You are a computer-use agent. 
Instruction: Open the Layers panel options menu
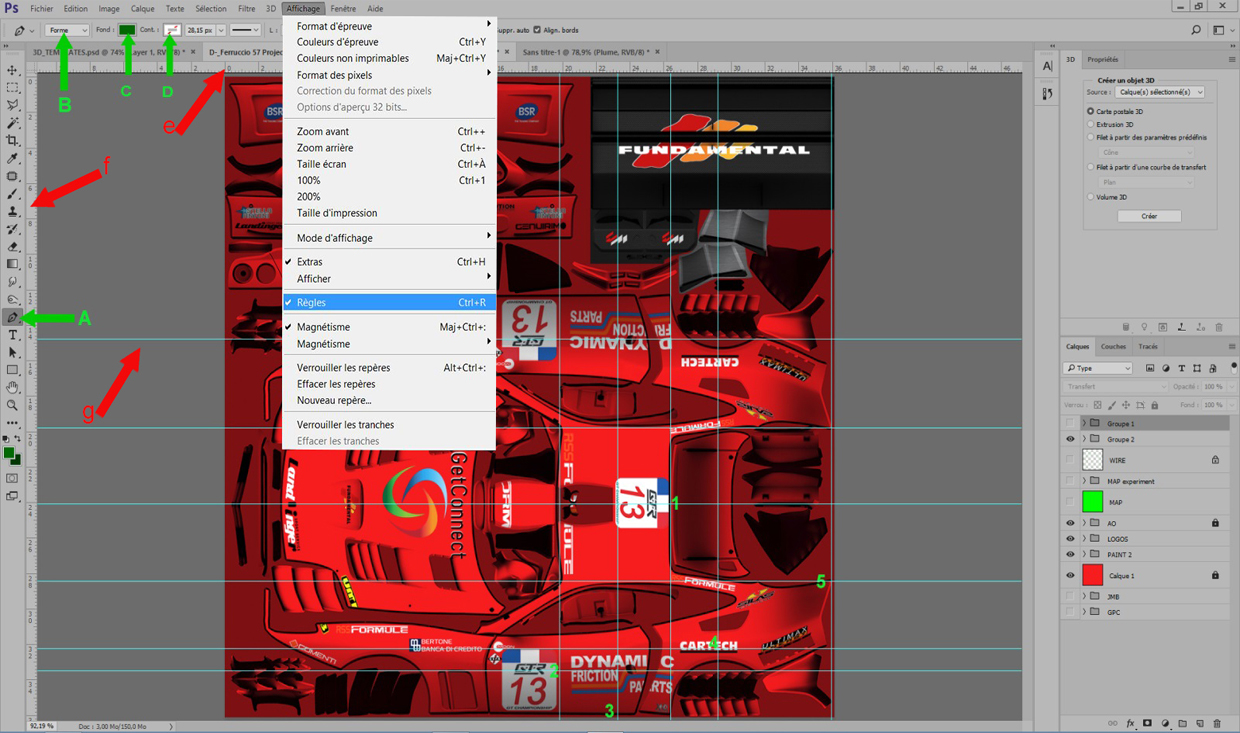click(1232, 347)
